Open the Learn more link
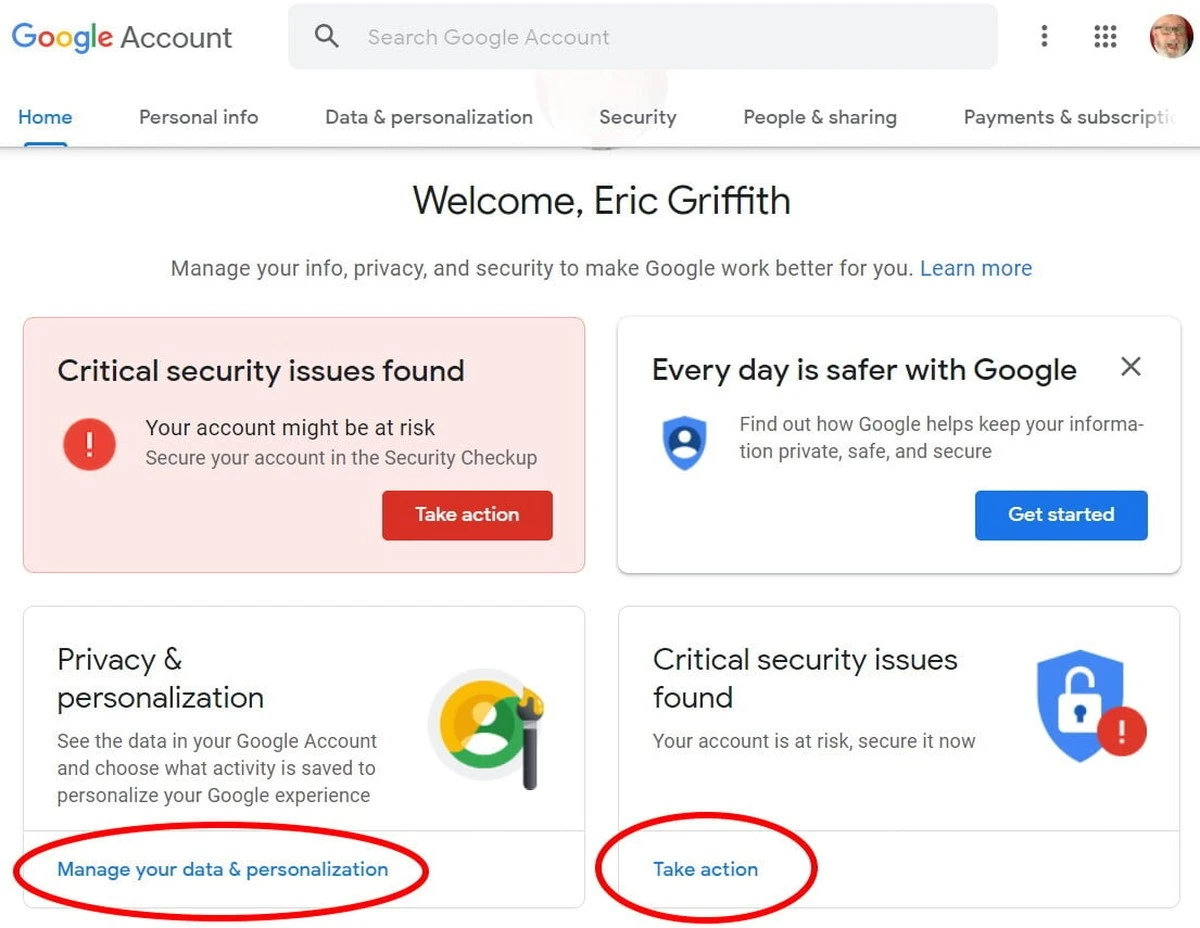The height and width of the screenshot is (928, 1200). click(x=976, y=268)
